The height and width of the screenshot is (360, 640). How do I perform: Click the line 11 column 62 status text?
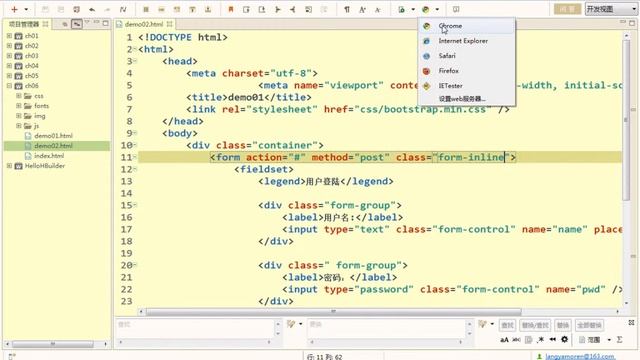[x=324, y=357]
